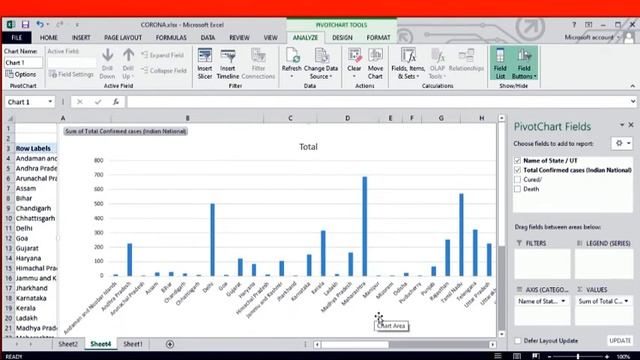
Task: Close the PivotChart Fields pane
Action: pos(631,124)
